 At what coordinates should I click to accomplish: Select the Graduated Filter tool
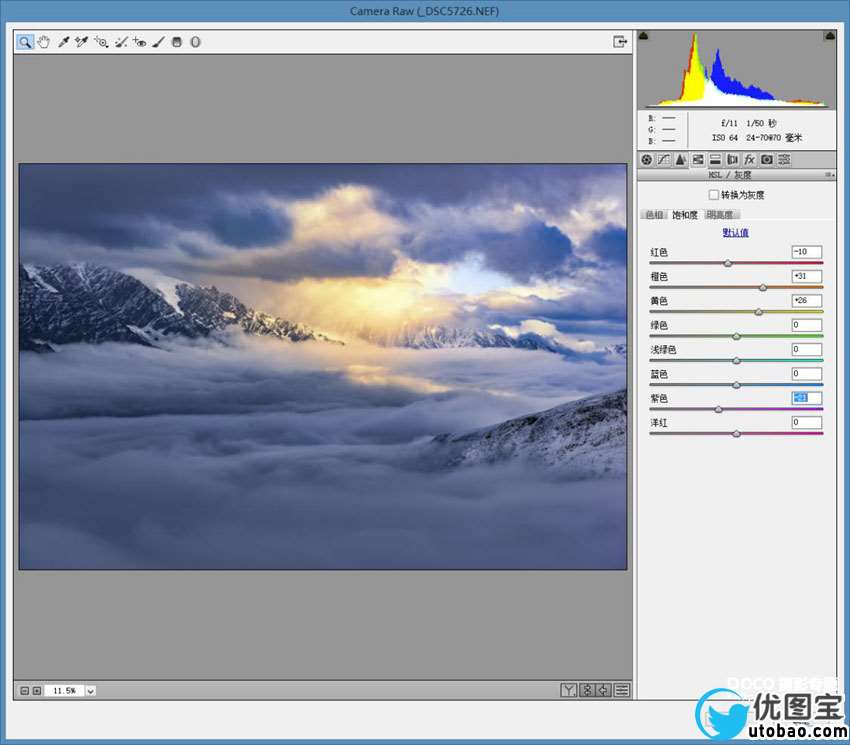tap(177, 42)
